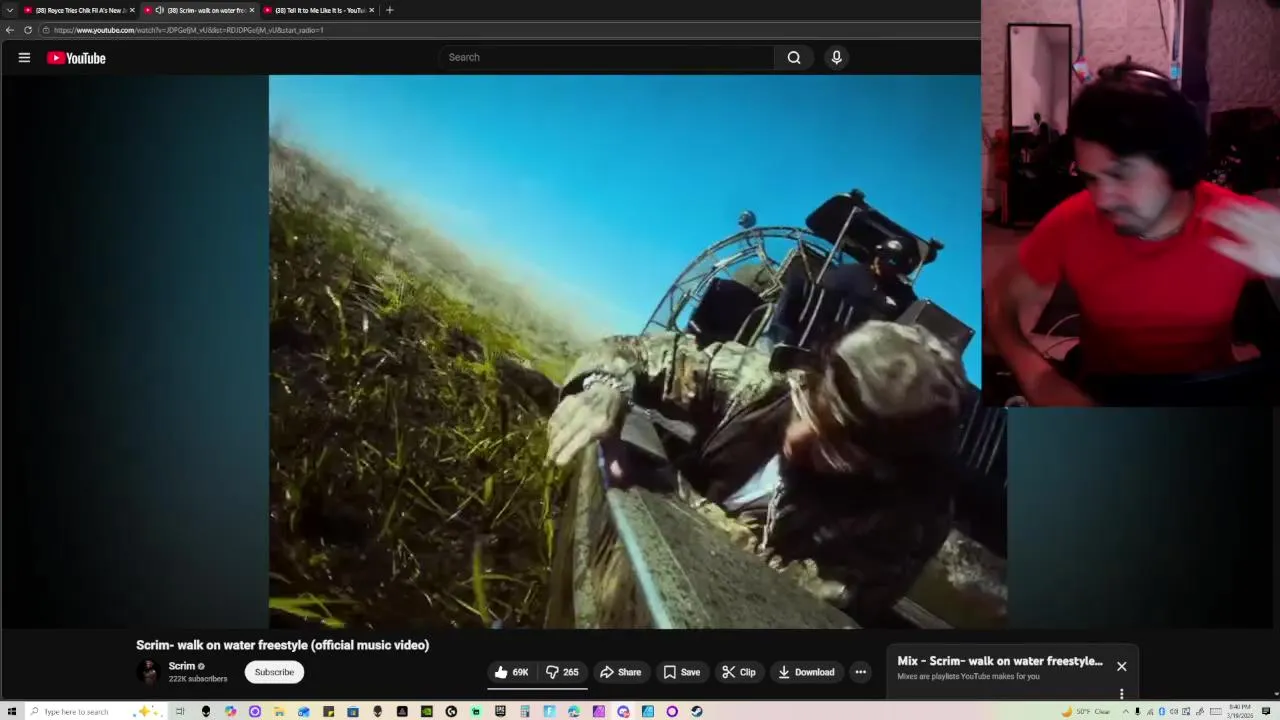The width and height of the screenshot is (1280, 720).
Task: Open the notification center icon
Action: pyautogui.click(x=1266, y=711)
